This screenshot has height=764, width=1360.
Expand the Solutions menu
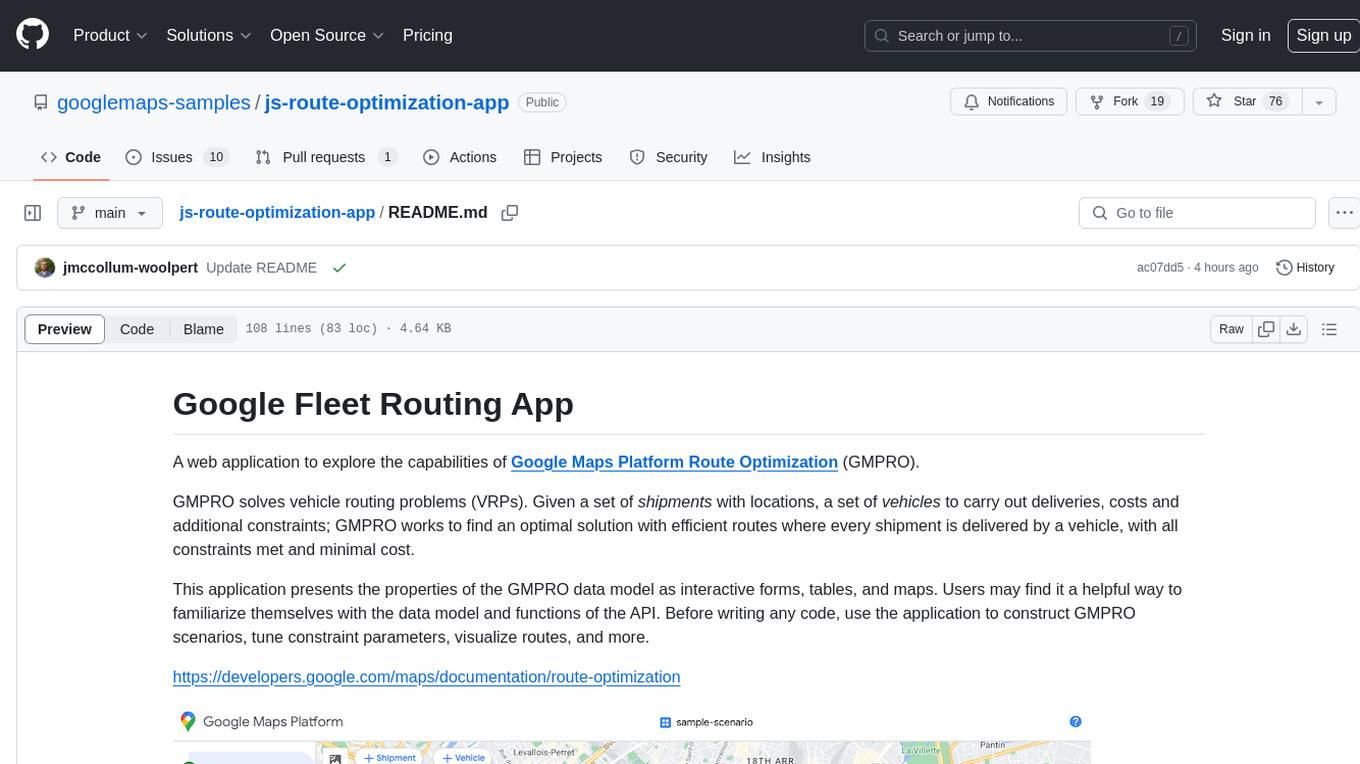(208, 35)
